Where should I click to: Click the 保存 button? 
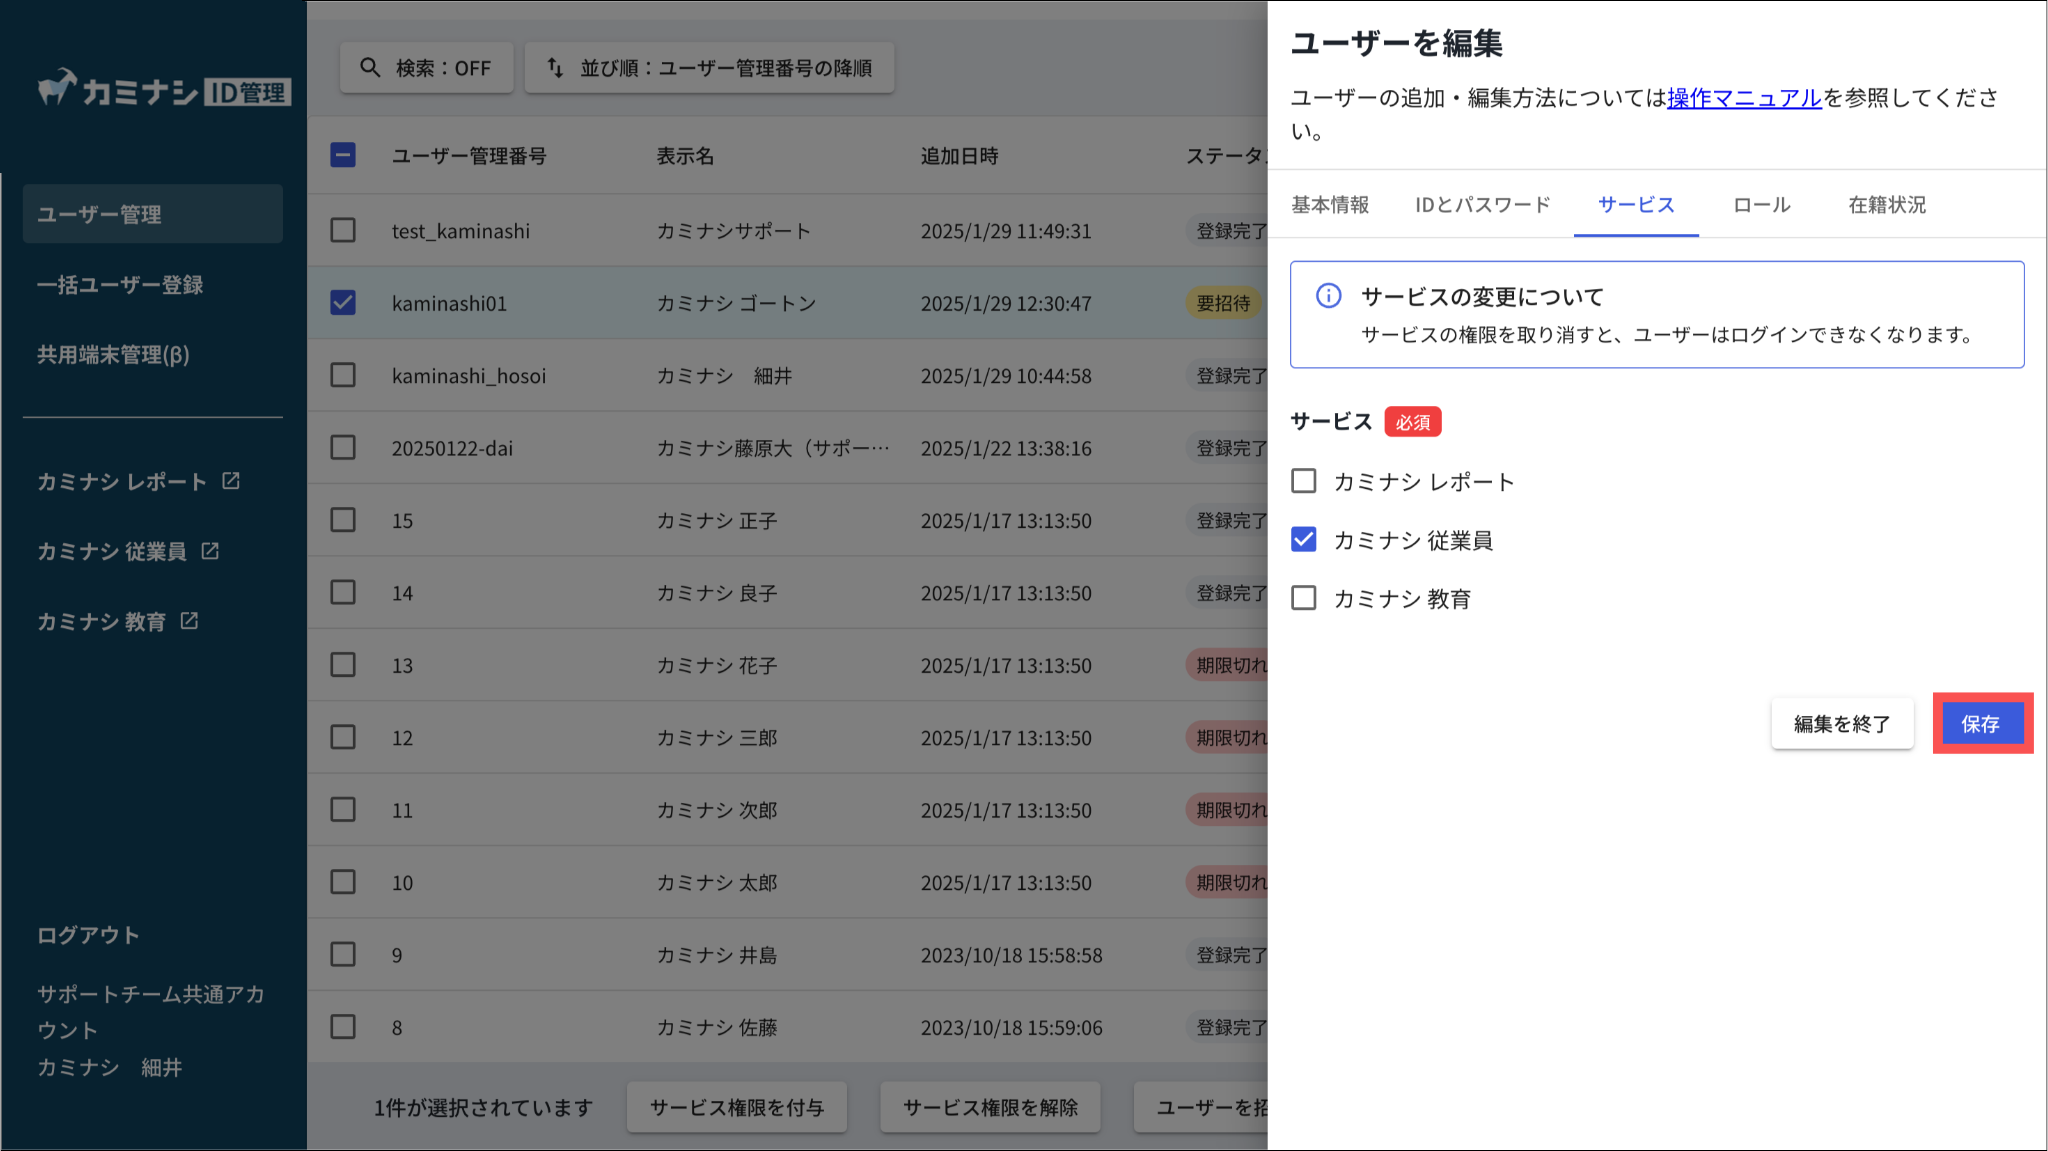(x=1982, y=723)
